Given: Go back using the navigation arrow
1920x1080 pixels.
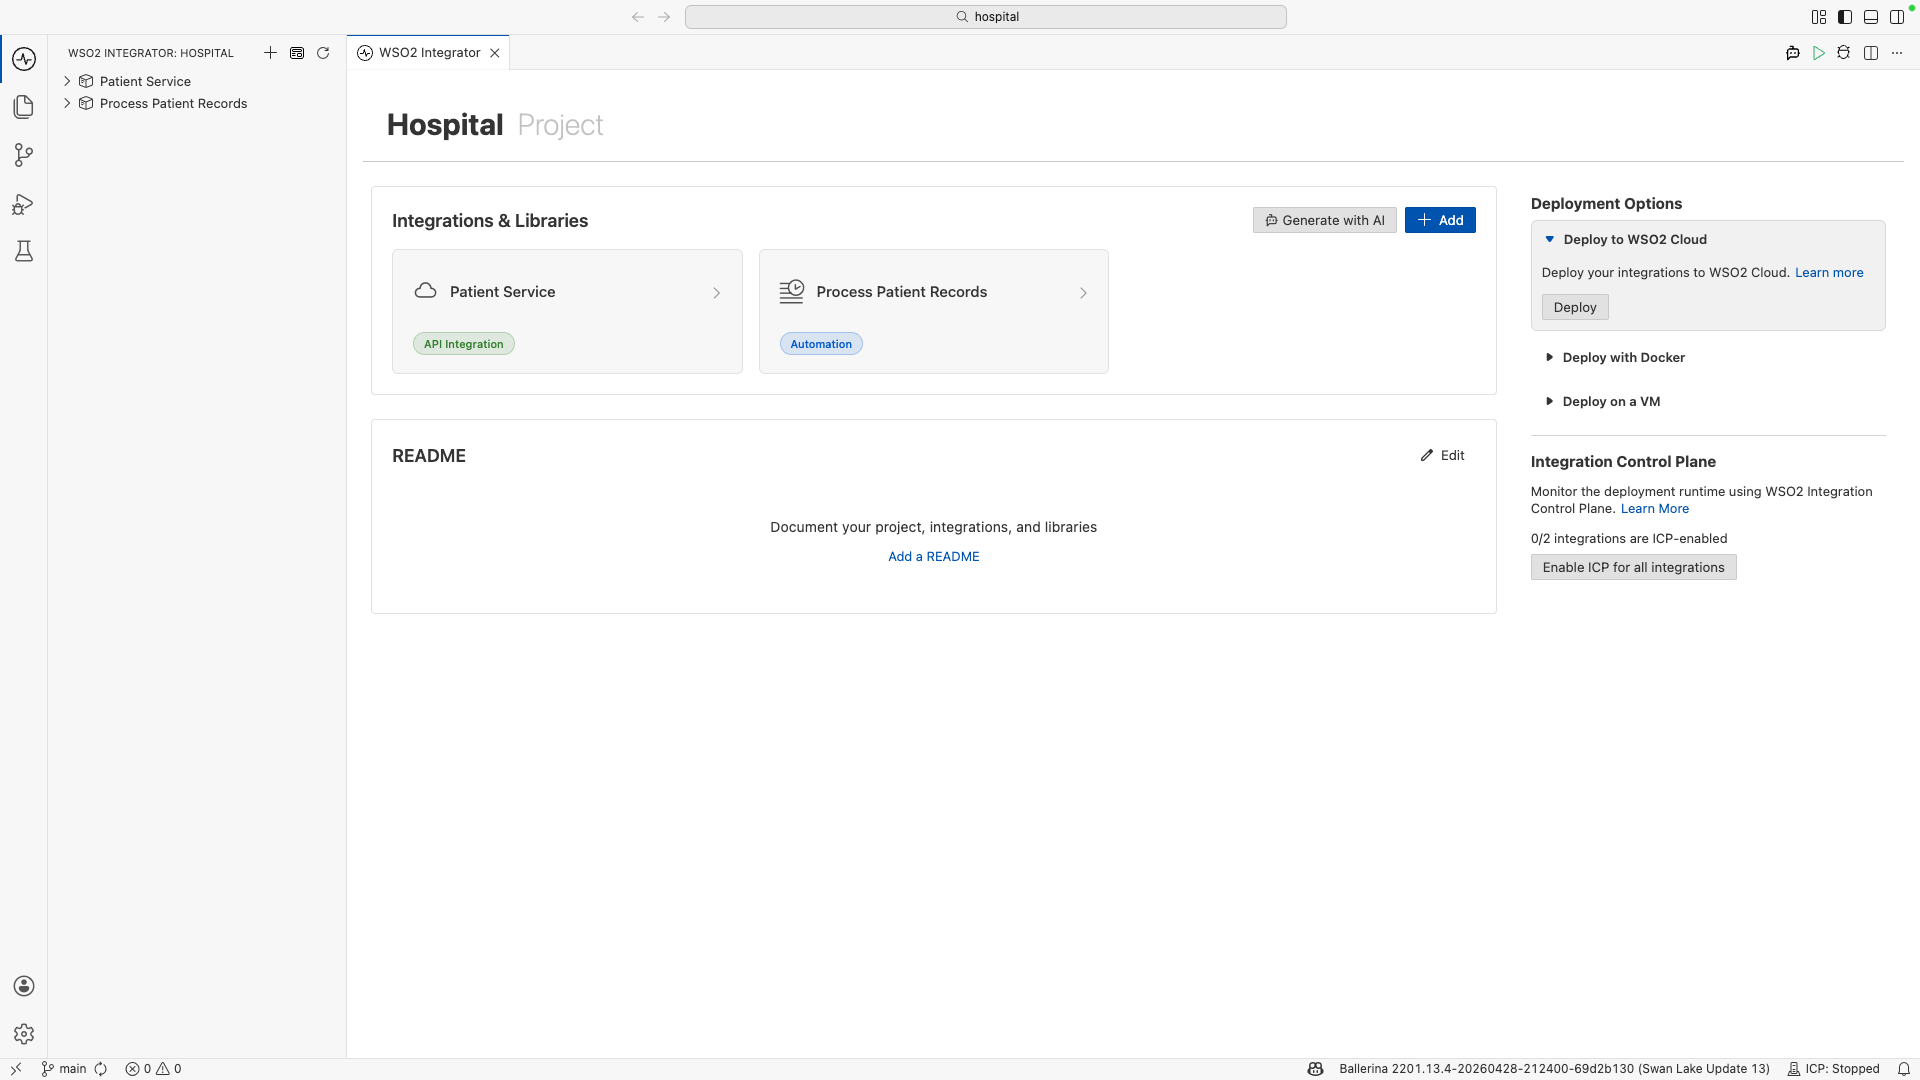Looking at the screenshot, I should (x=638, y=17).
